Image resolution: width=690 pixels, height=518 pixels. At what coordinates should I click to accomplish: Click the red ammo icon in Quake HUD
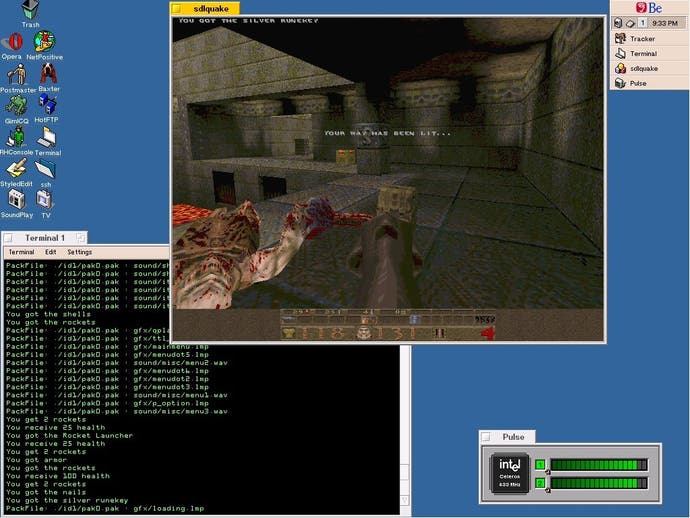(x=487, y=334)
